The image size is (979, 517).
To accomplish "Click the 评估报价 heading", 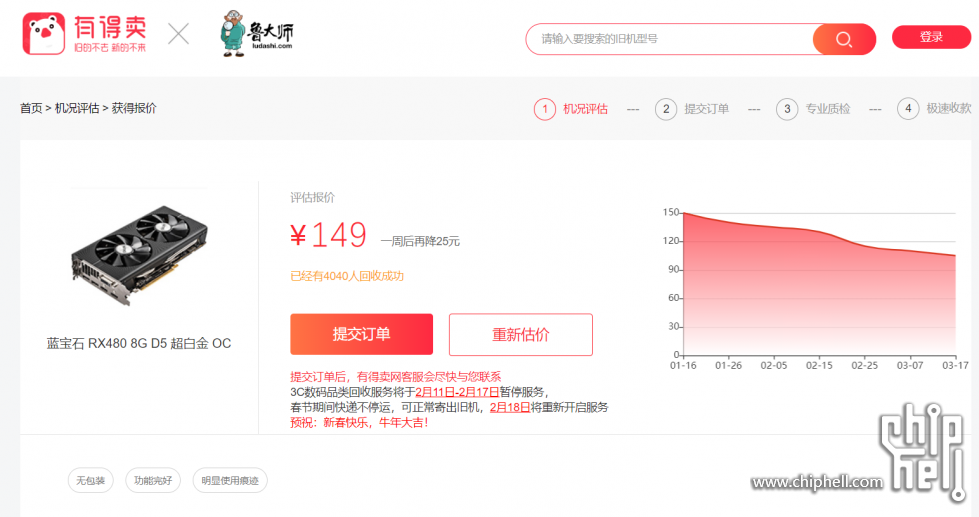I will tap(312, 198).
